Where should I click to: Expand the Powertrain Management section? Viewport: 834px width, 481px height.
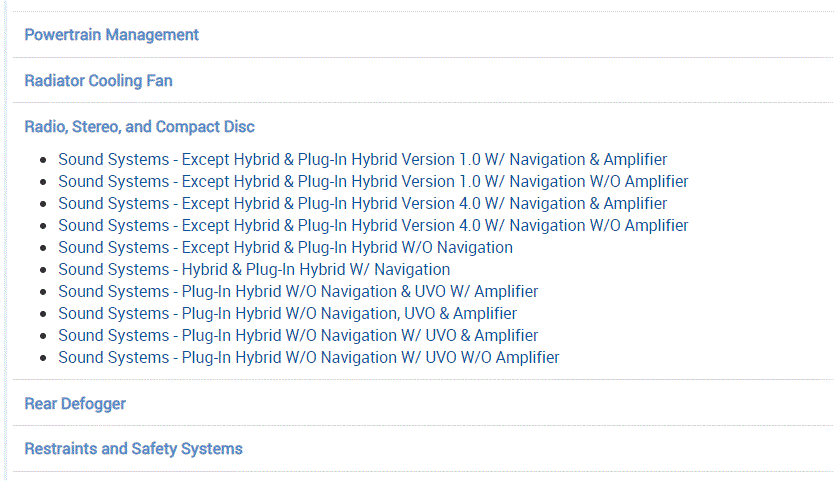pos(111,35)
